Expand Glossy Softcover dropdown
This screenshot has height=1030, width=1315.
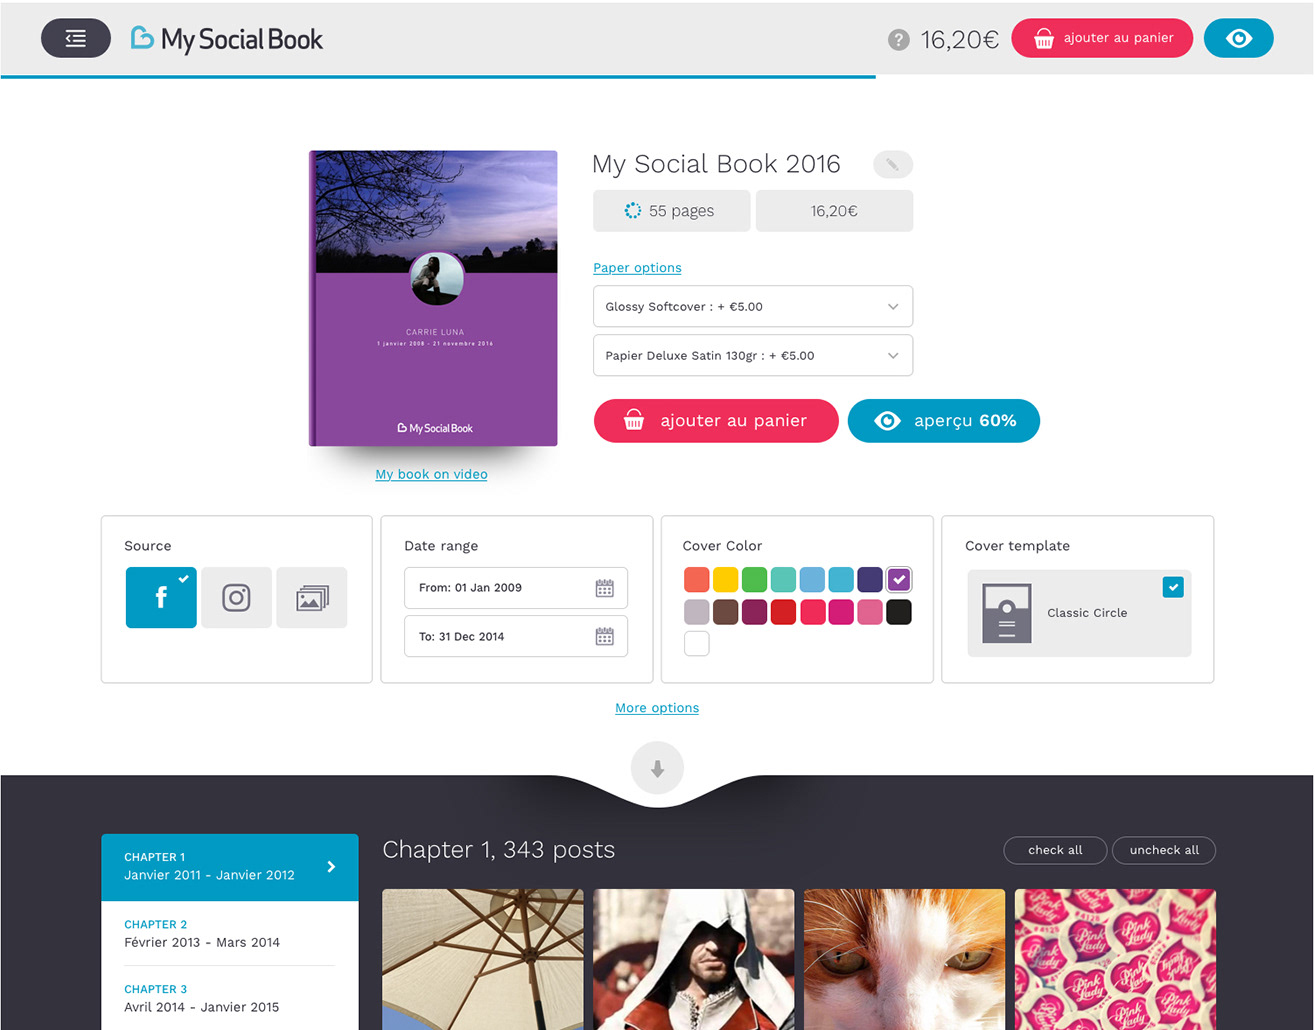click(x=752, y=306)
